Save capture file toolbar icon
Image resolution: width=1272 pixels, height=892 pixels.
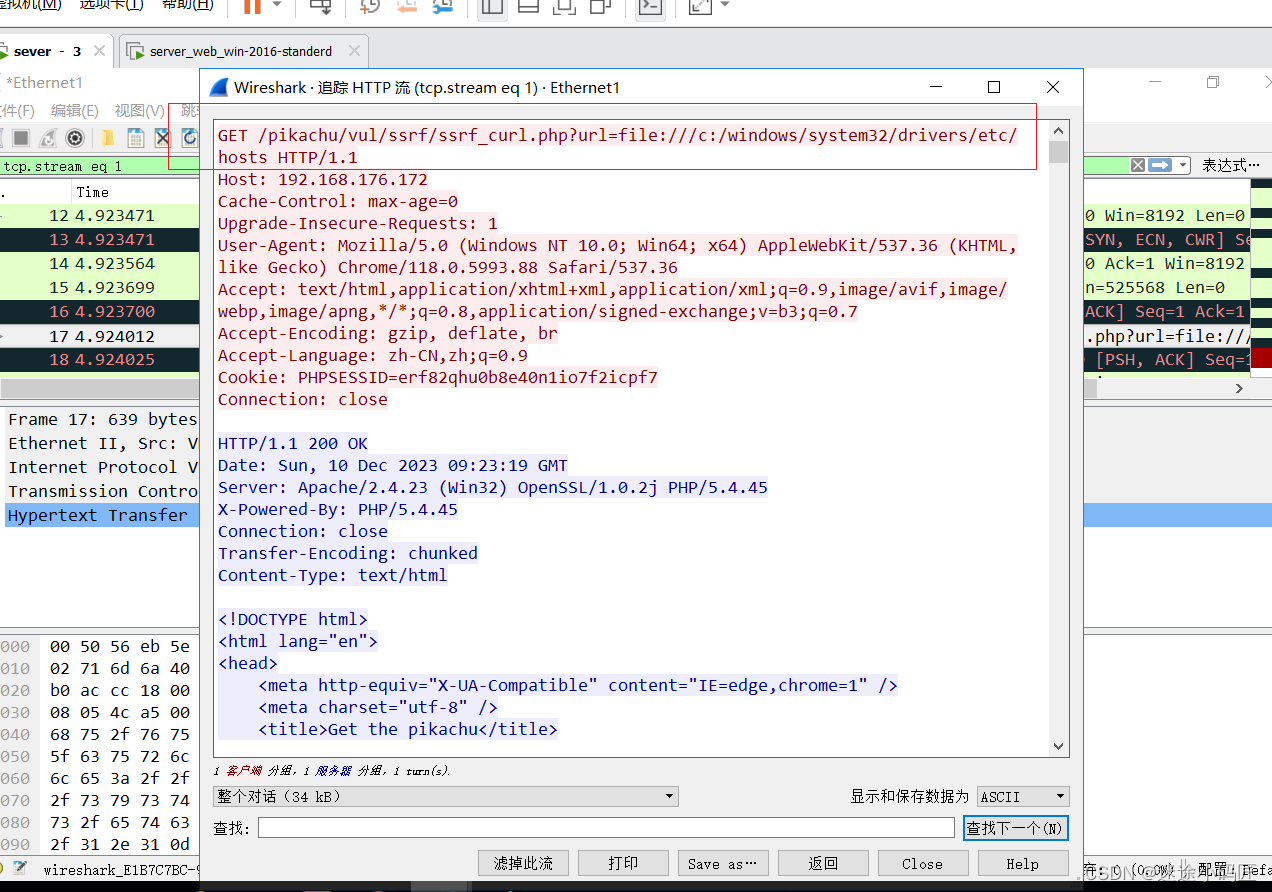135,137
